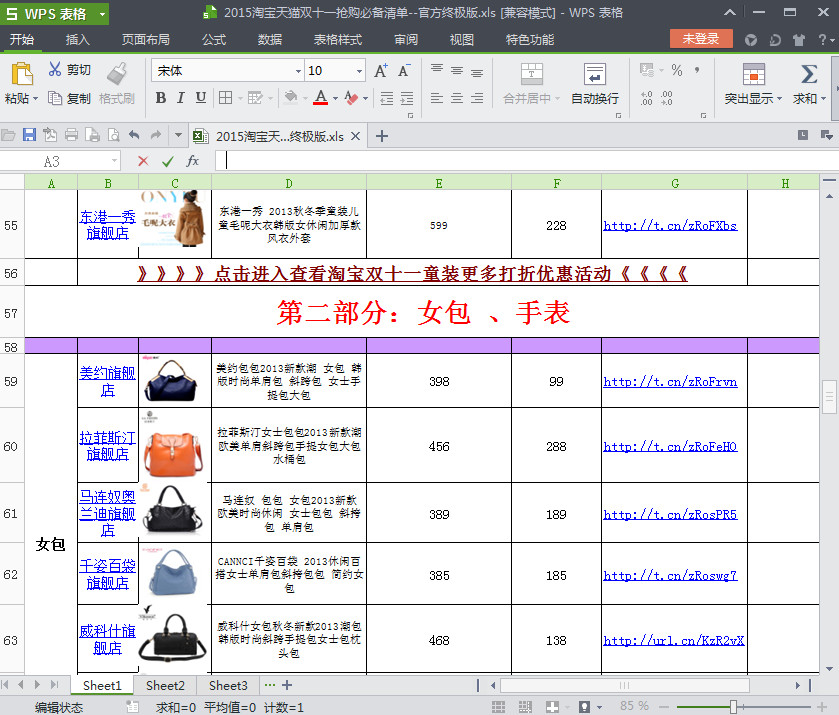Open the font size dropdown showing 10
This screenshot has width=839, height=715.
tap(360, 71)
